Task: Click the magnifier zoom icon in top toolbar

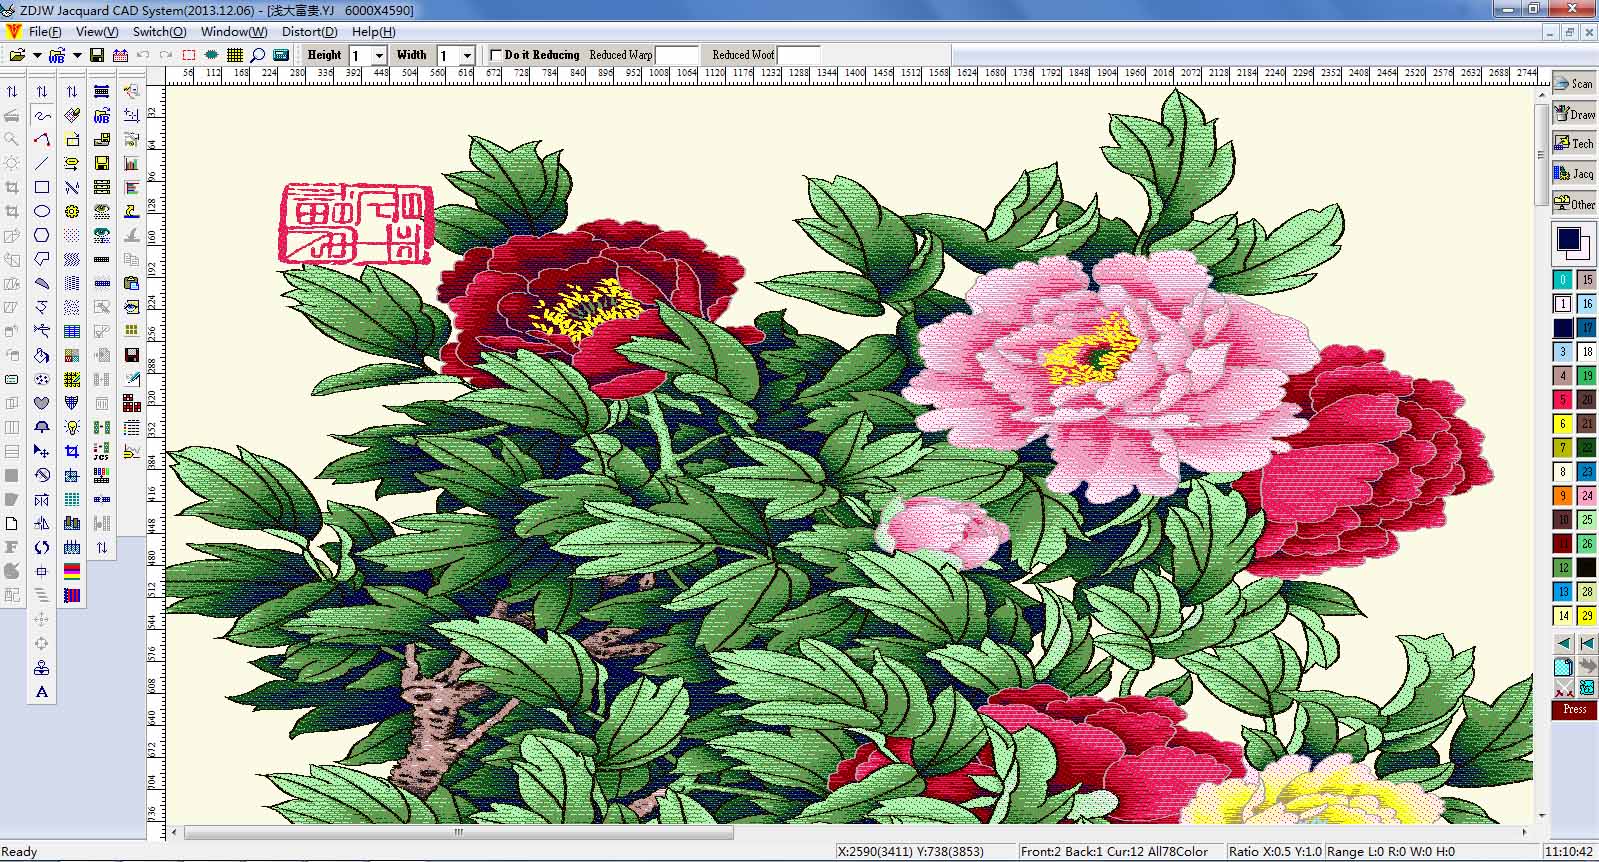Action: click(x=258, y=55)
